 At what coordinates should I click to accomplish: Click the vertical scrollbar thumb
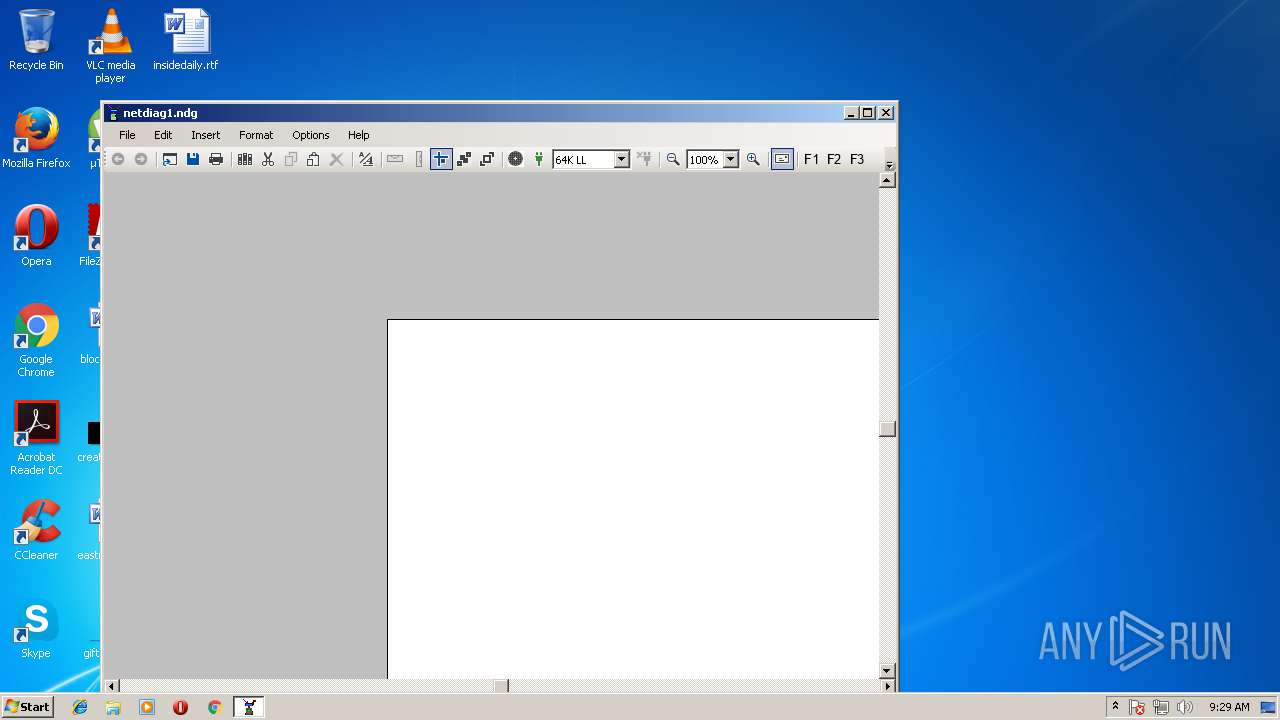[887, 429]
